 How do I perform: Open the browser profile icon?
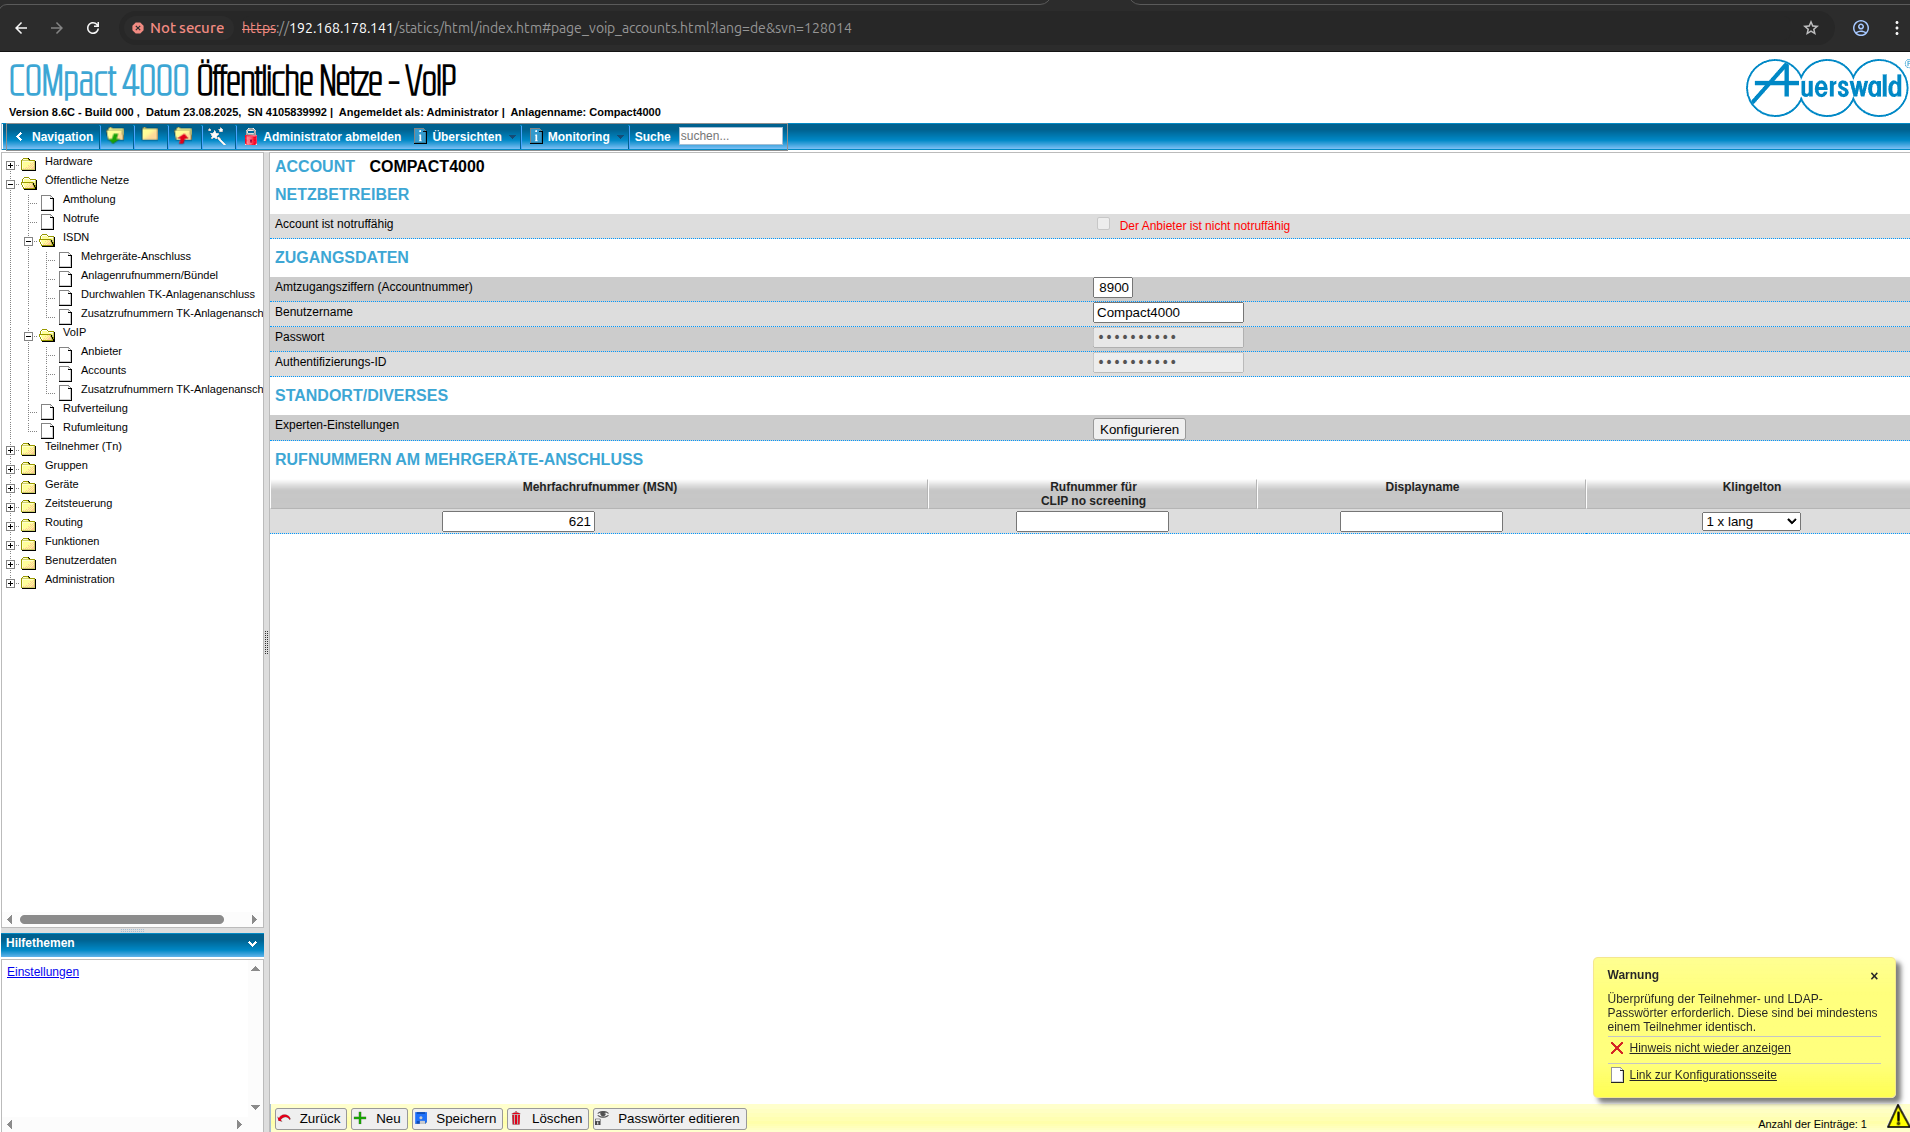click(1861, 28)
